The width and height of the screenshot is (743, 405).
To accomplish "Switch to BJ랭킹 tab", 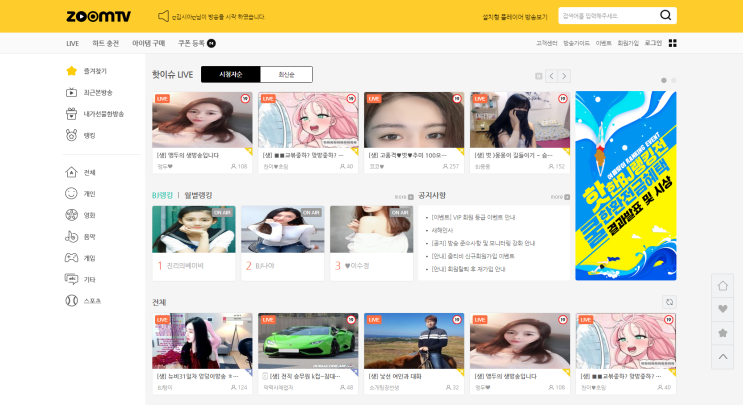I will pos(162,195).
